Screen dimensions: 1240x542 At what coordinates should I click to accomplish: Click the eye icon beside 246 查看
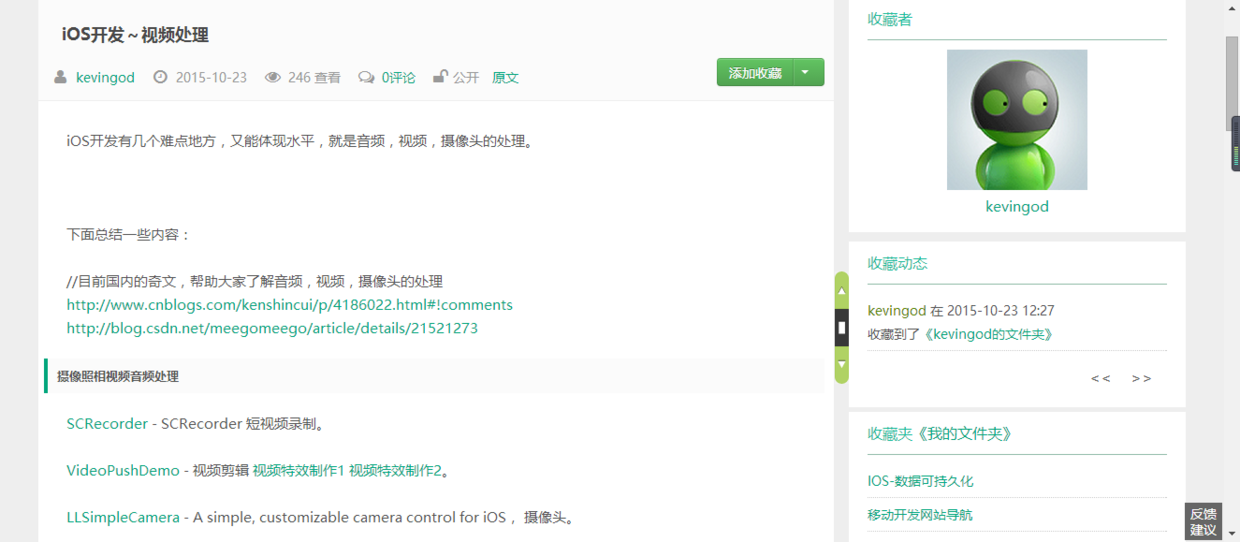click(272, 77)
